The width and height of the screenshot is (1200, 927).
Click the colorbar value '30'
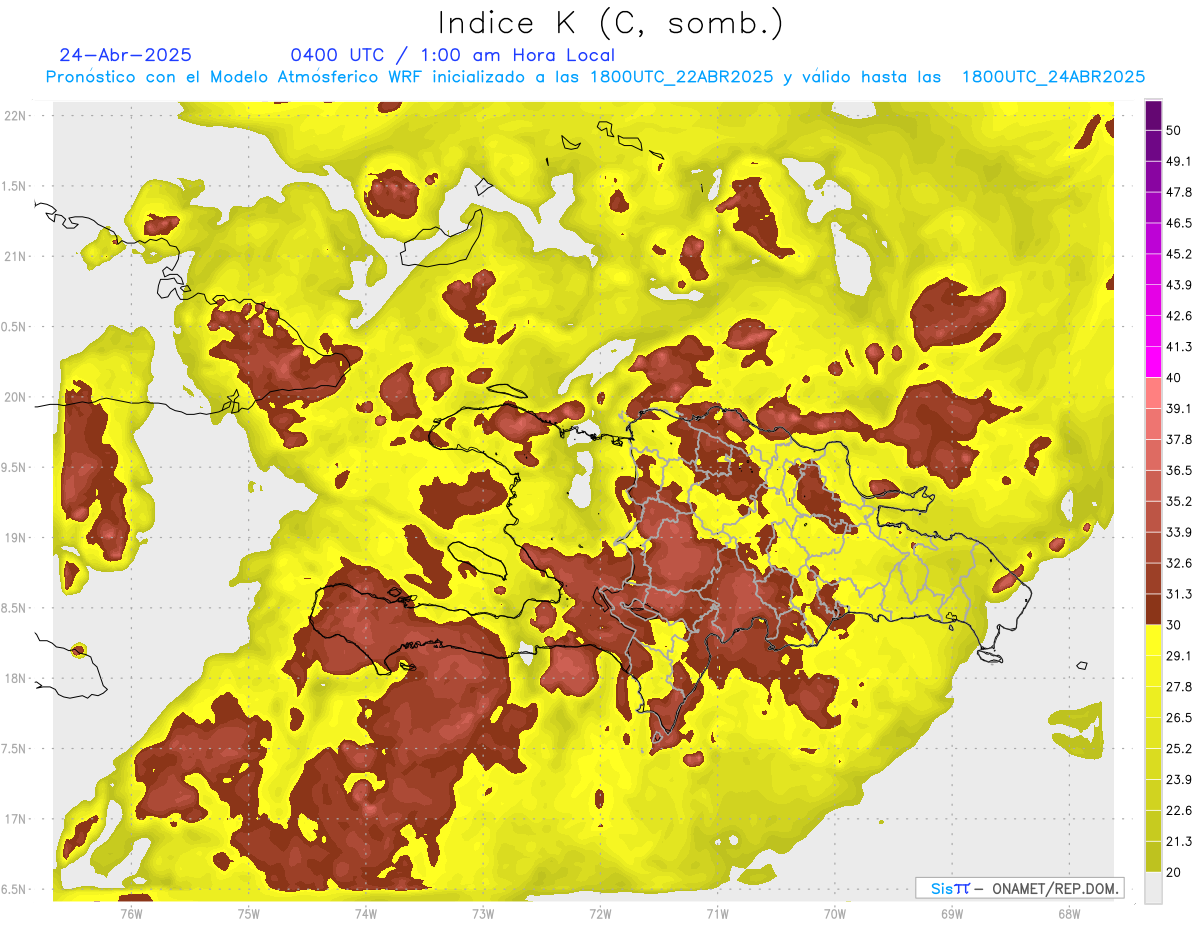point(1174,625)
